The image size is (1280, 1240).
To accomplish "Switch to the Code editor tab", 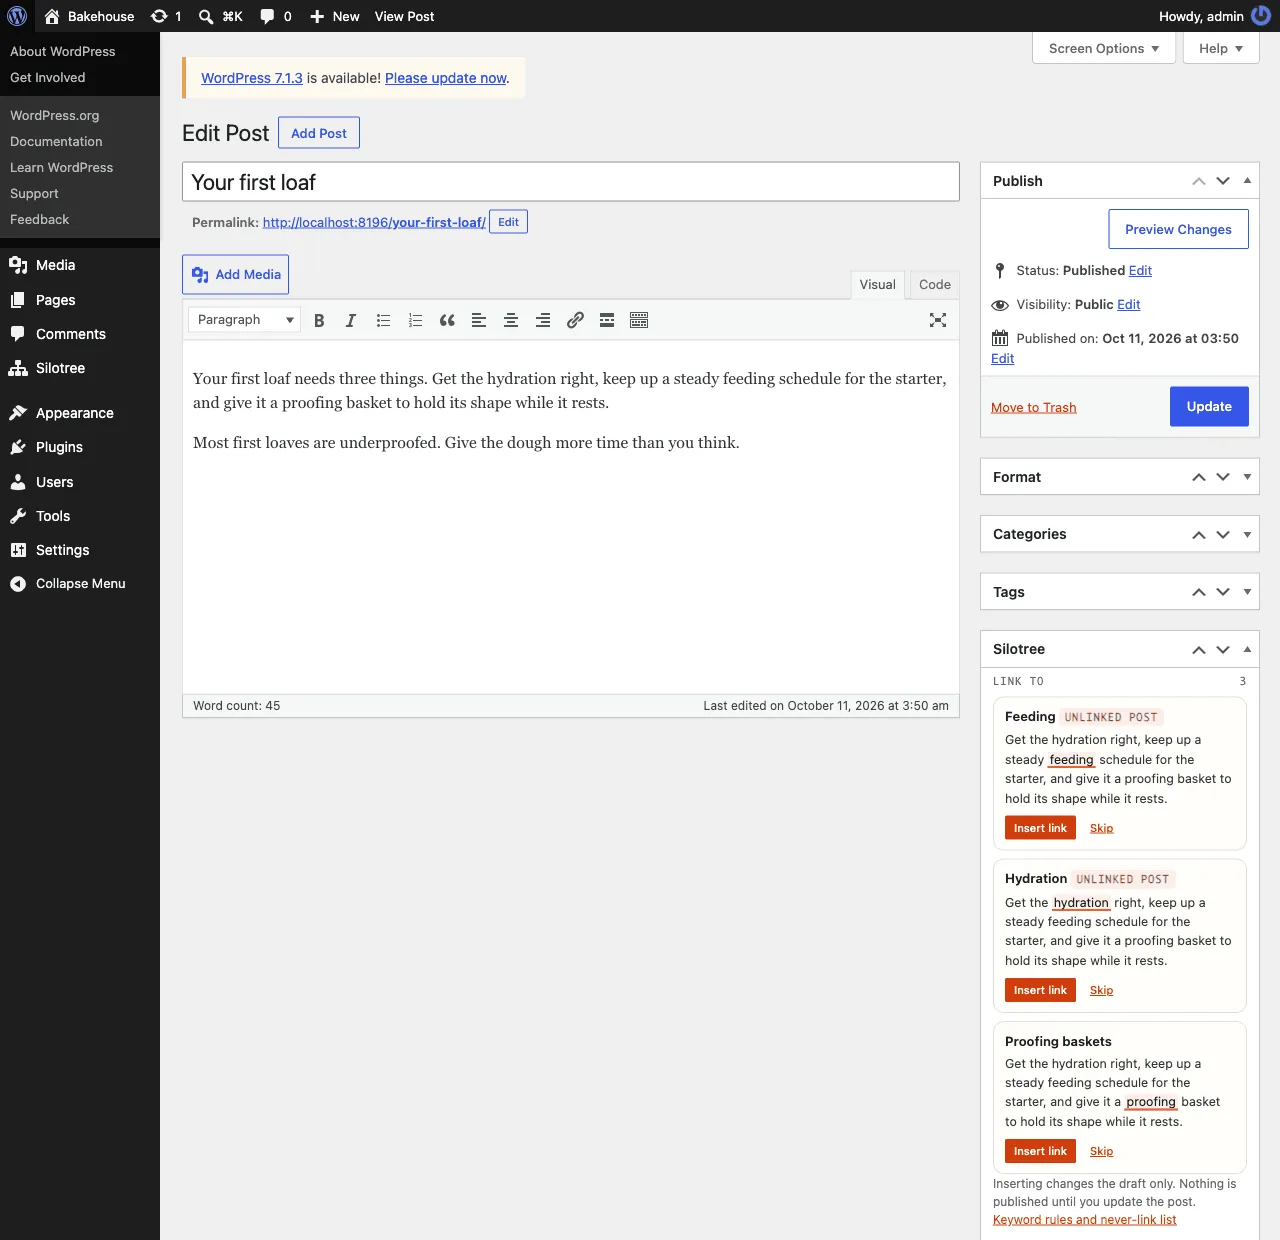I will tap(935, 285).
